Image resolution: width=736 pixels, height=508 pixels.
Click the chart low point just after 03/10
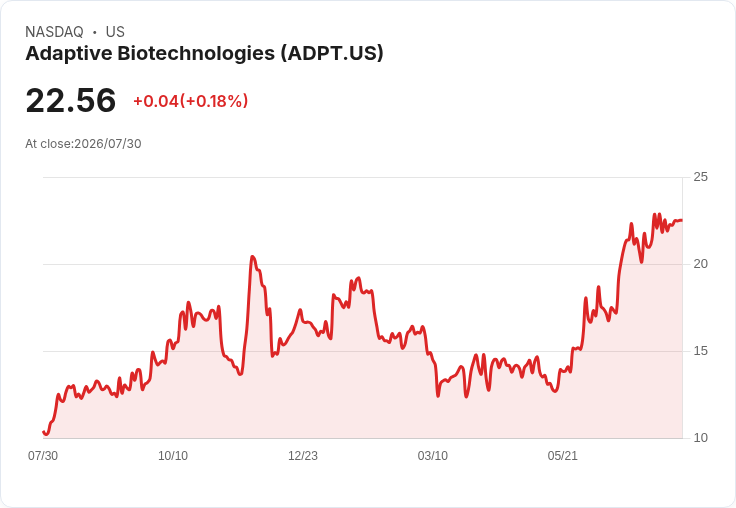(438, 396)
